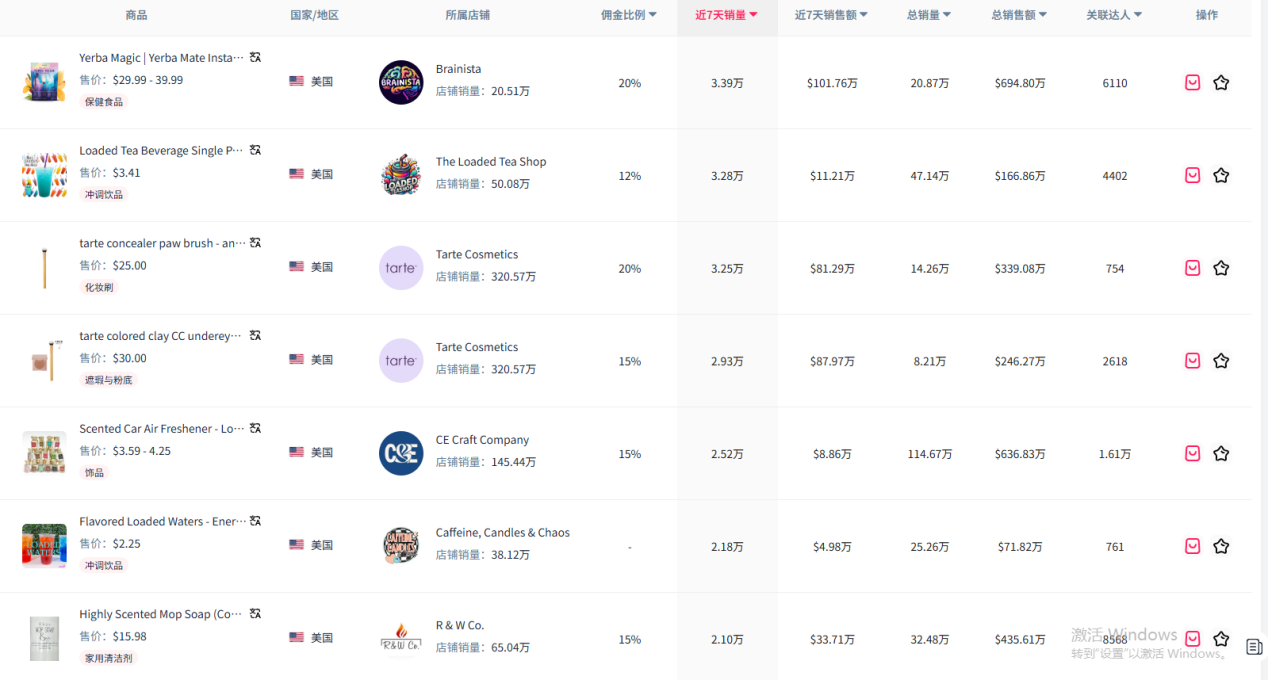Toggle star on Highly Scented Mop Soap row
The image size is (1268, 680).
(x=1221, y=639)
